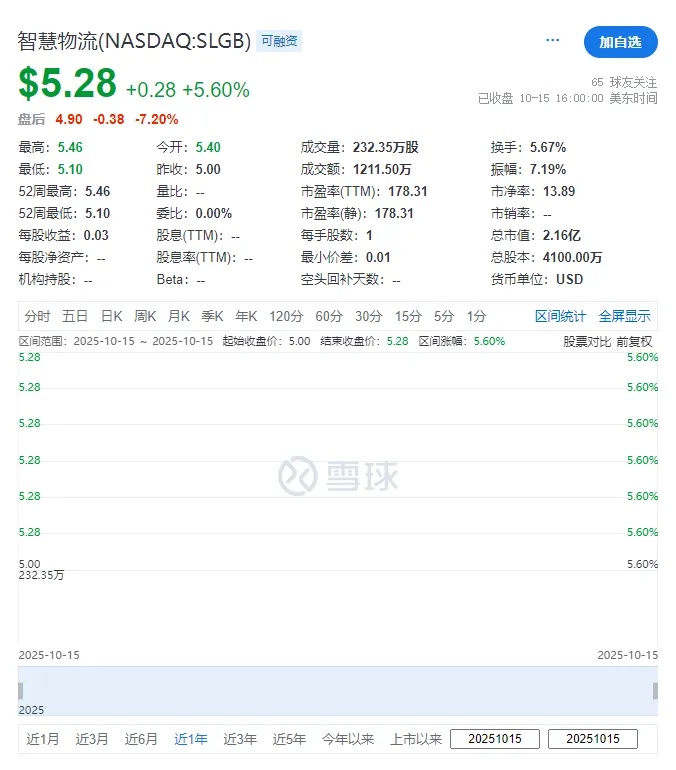Click the 每股收益 value 0.03

pos(96,236)
